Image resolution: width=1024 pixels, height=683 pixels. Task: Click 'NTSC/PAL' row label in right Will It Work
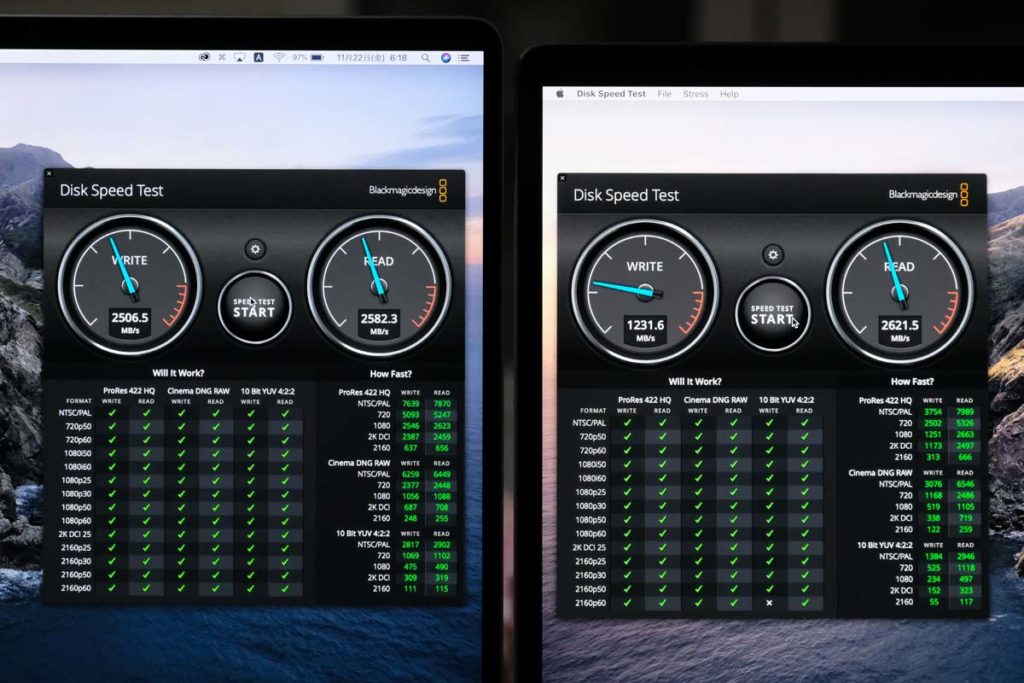point(589,423)
